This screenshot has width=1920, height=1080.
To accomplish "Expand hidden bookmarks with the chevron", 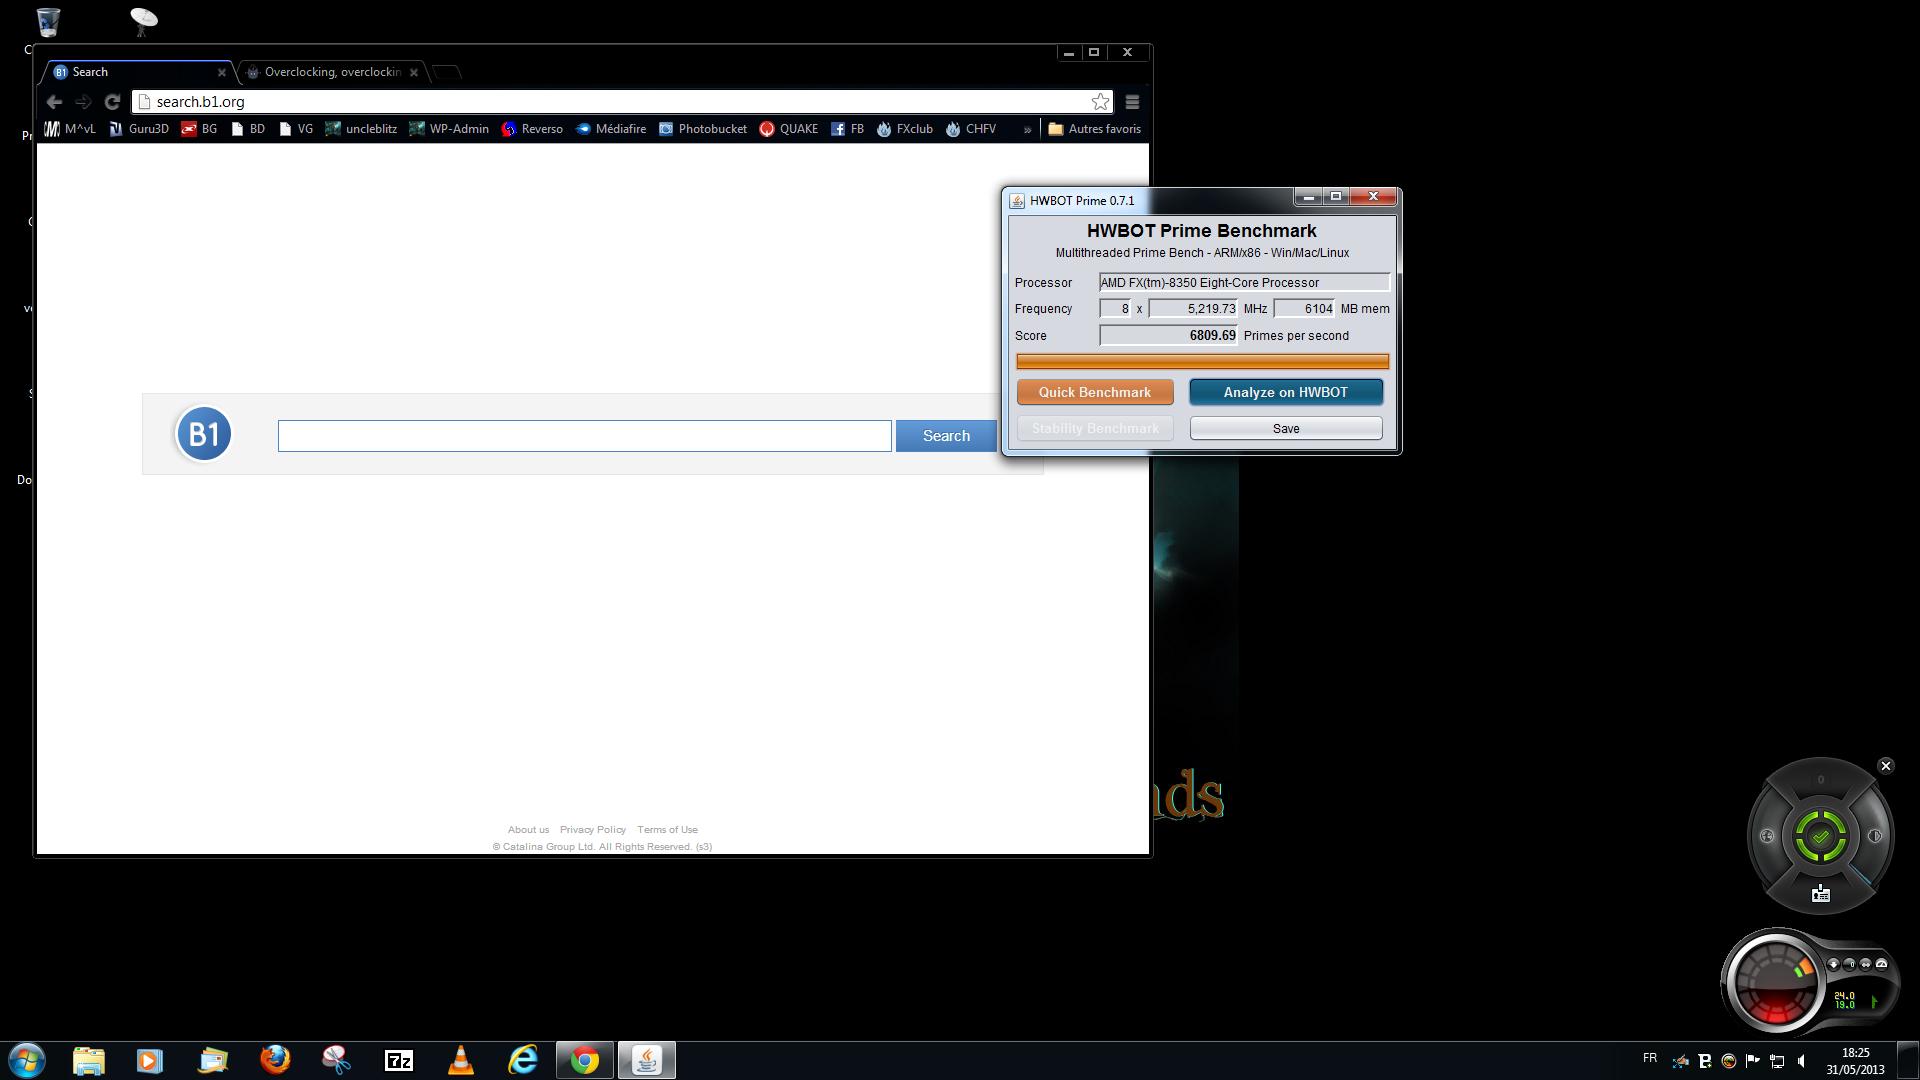I will (1027, 129).
